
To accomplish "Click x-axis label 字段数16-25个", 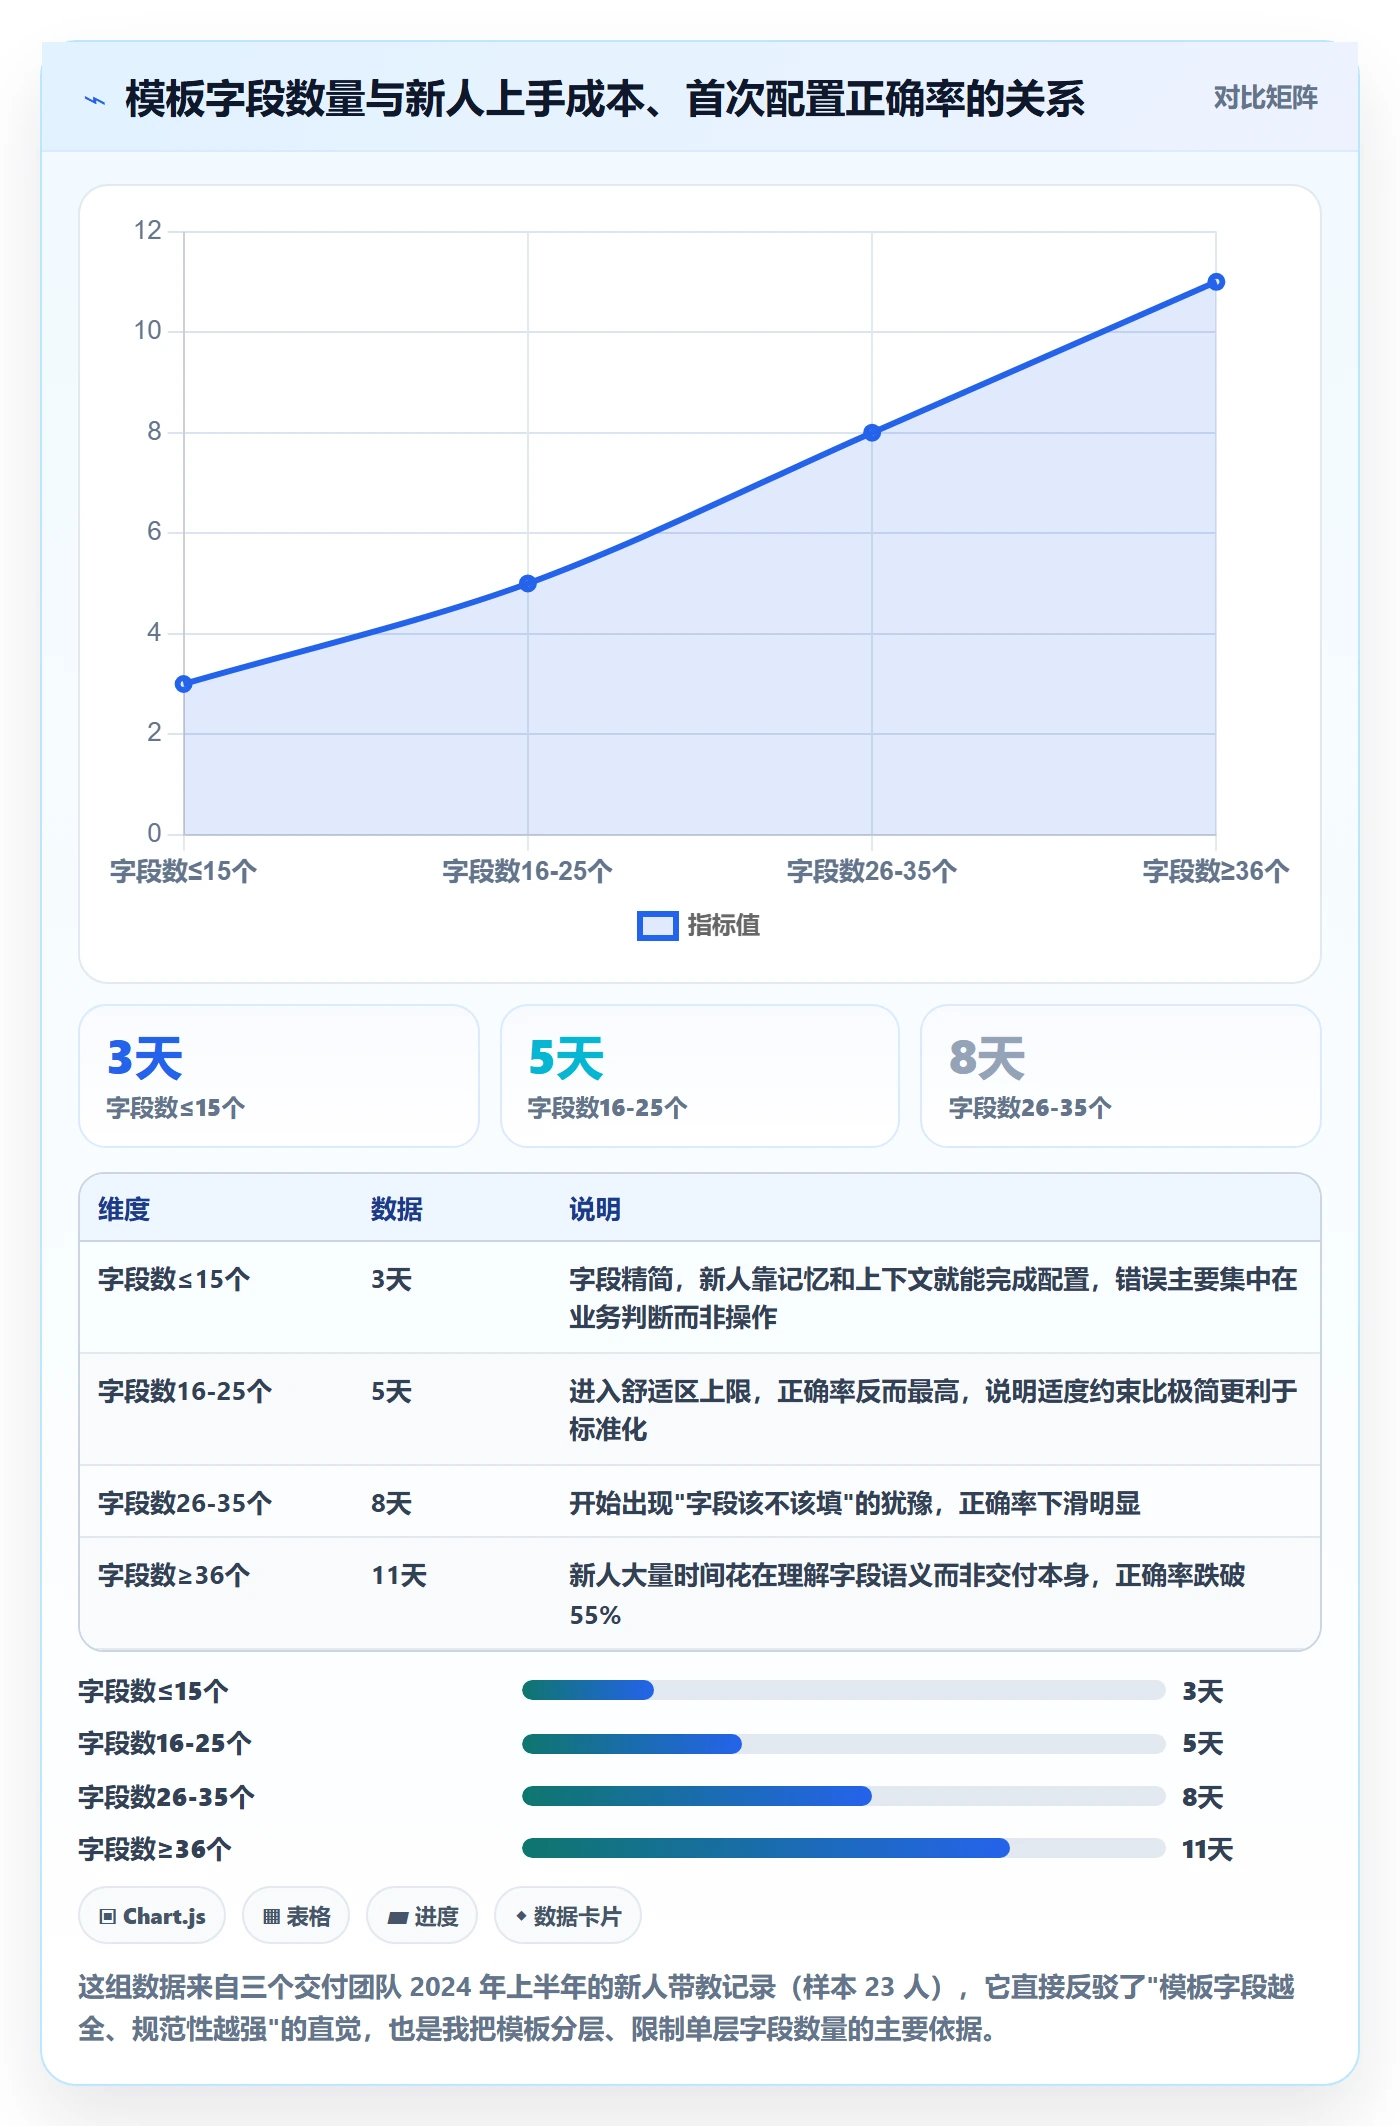I will (528, 872).
